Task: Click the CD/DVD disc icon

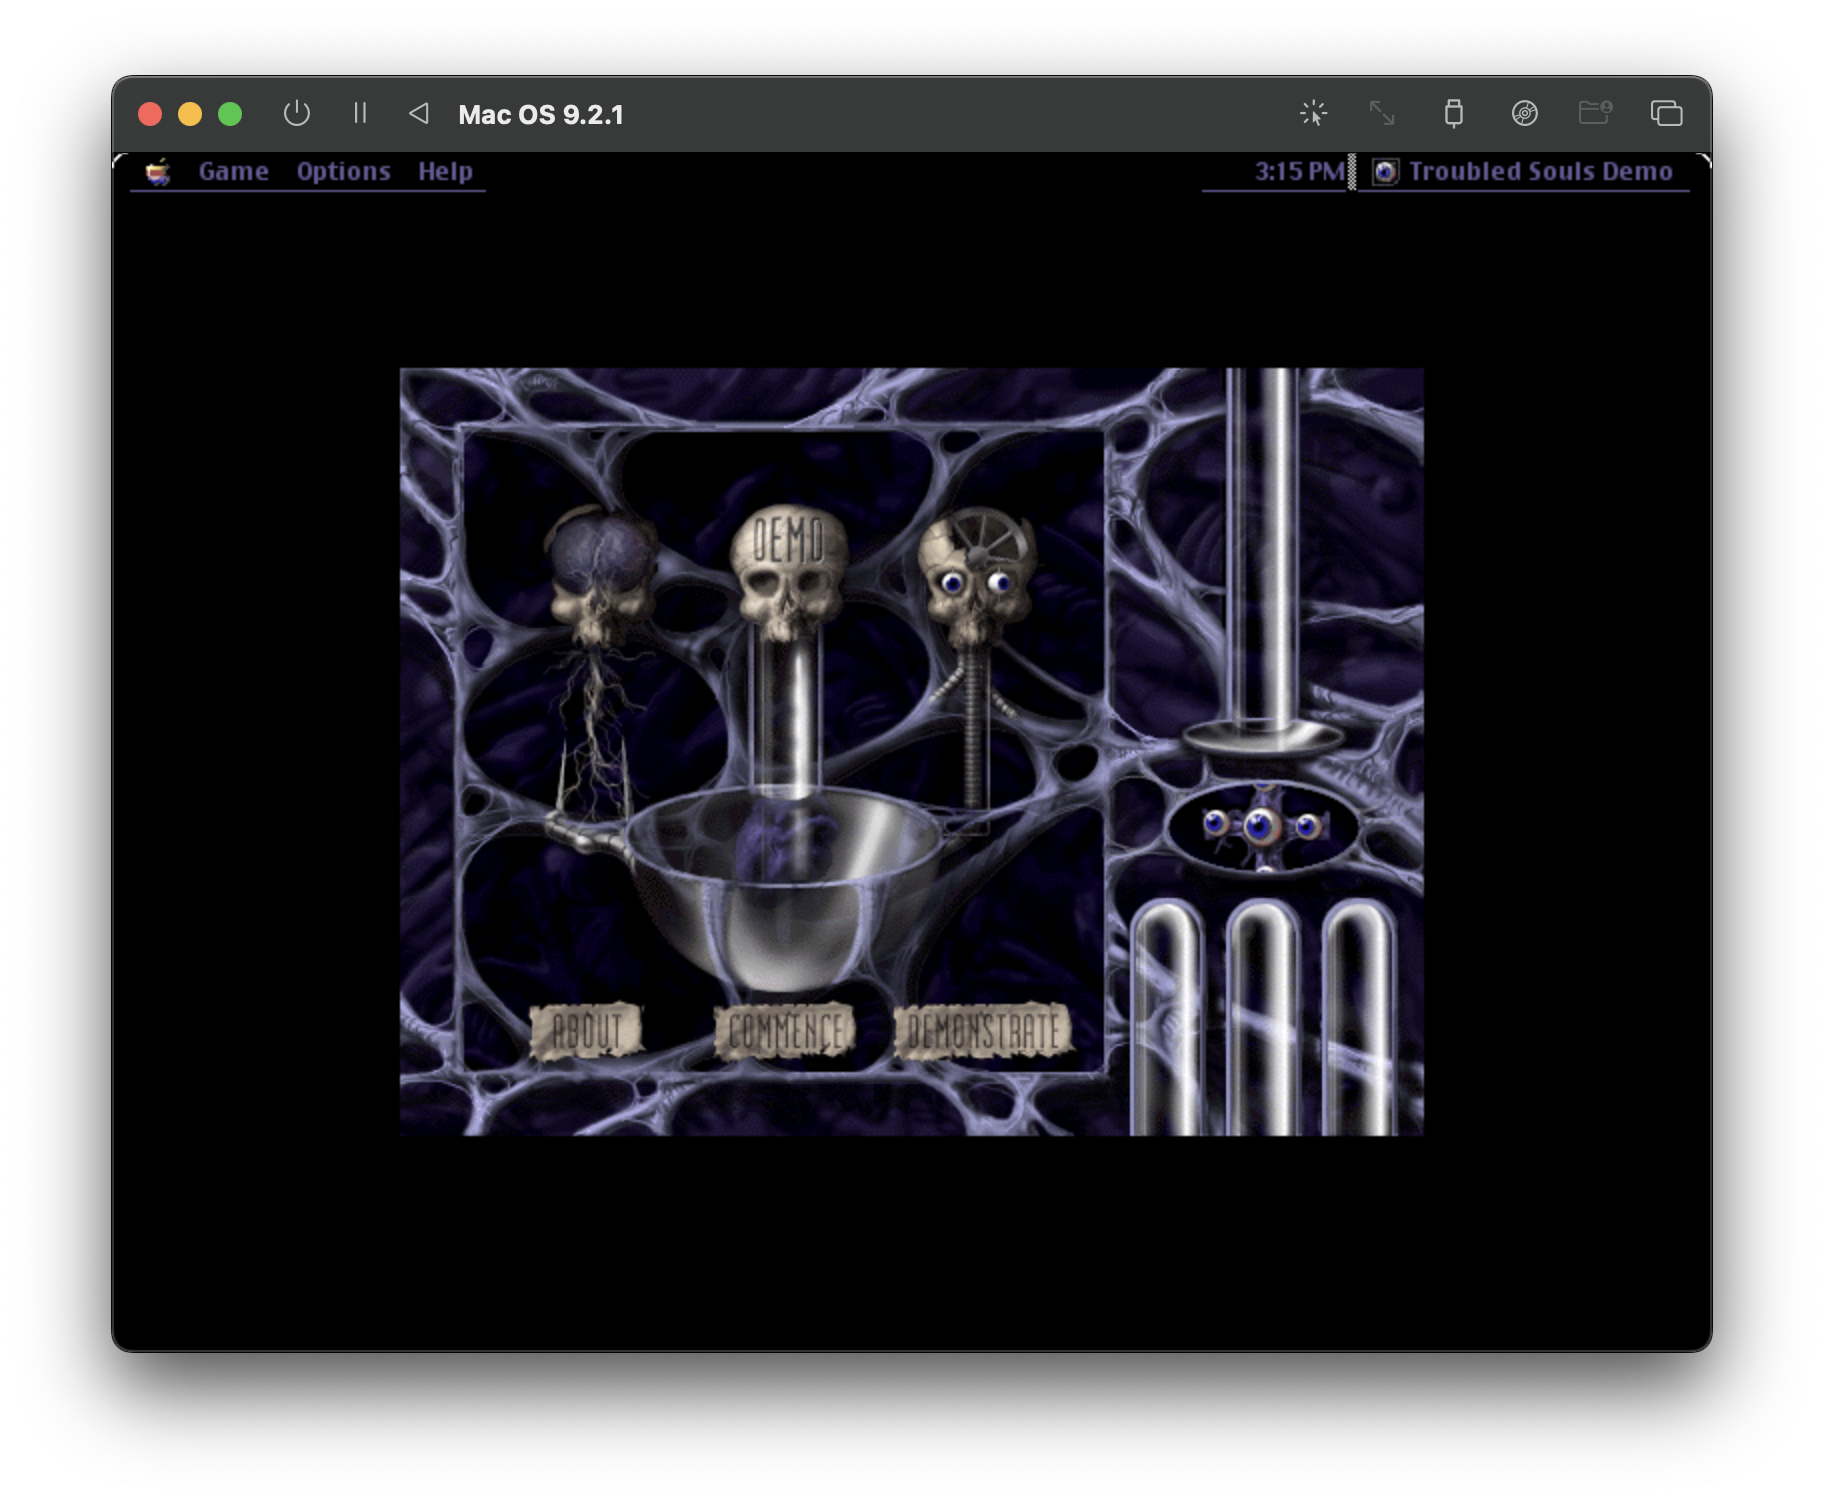Action: click(x=1524, y=113)
